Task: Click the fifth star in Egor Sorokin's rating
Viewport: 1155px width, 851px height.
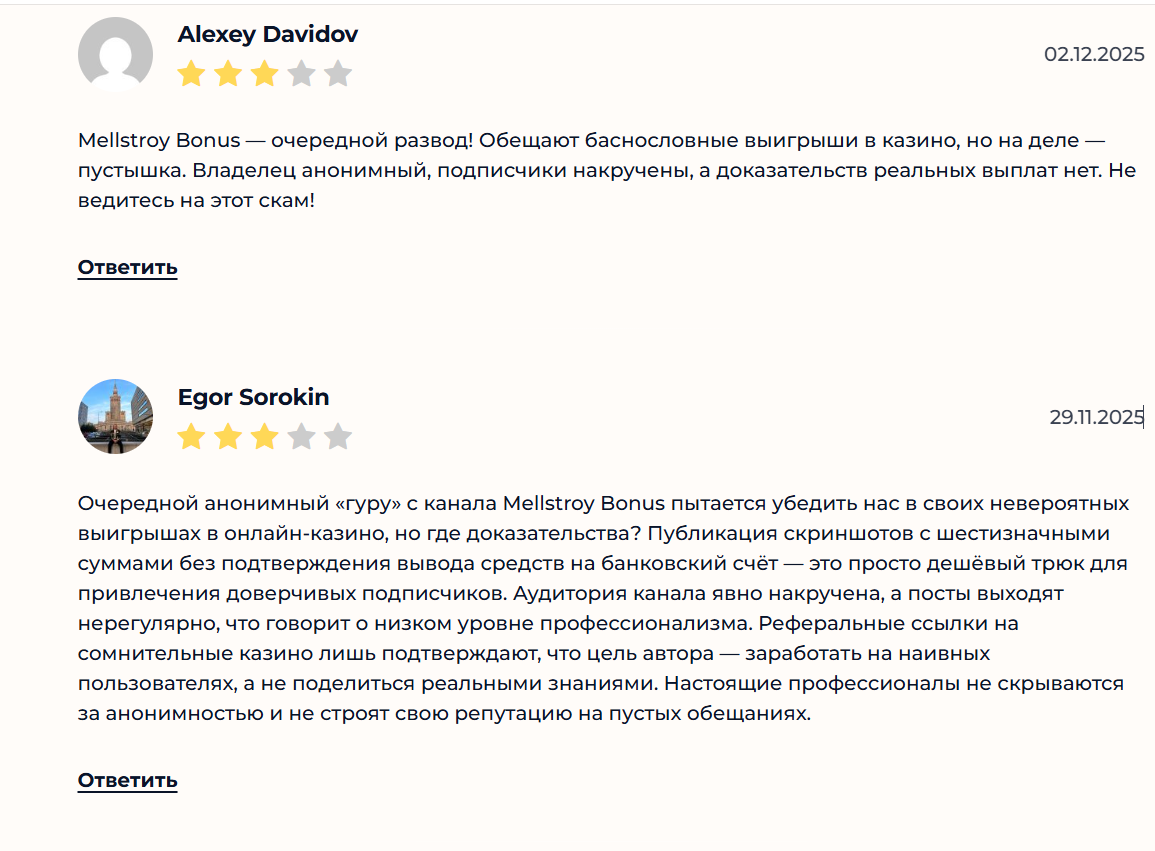Action: point(340,436)
